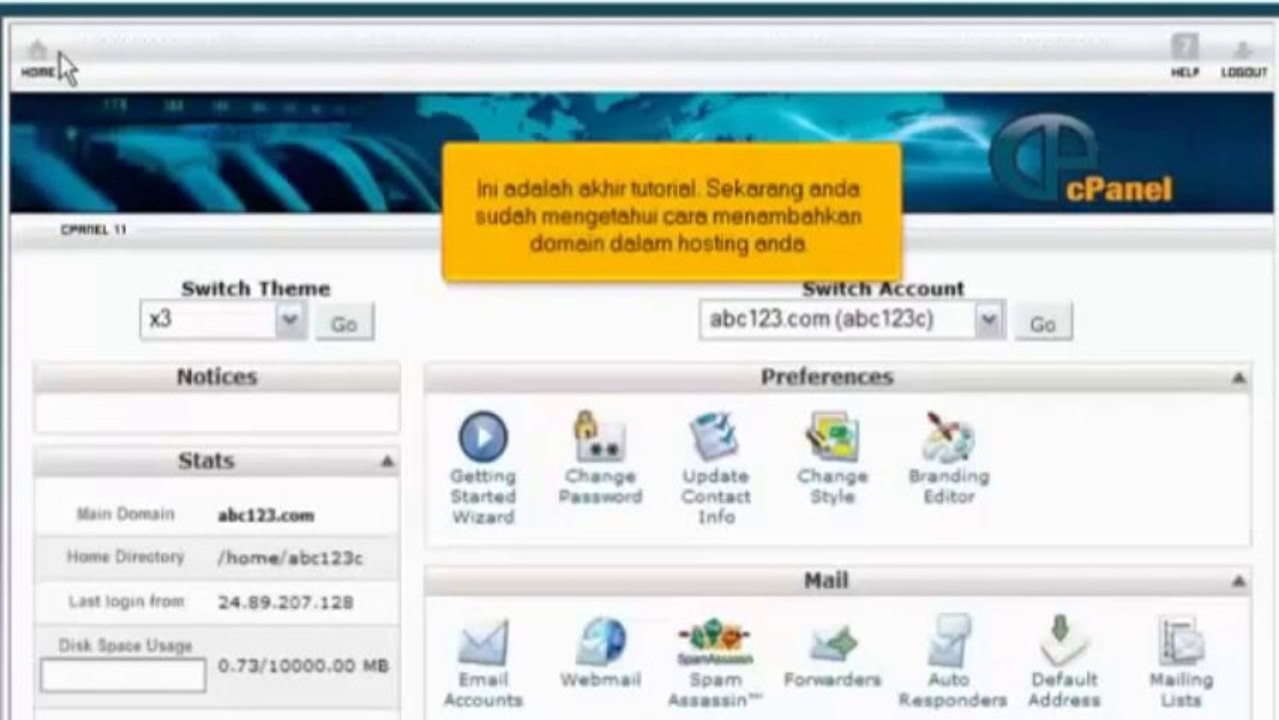Click the Disk Space Usage bar
The height and width of the screenshot is (720, 1279).
tap(123, 675)
